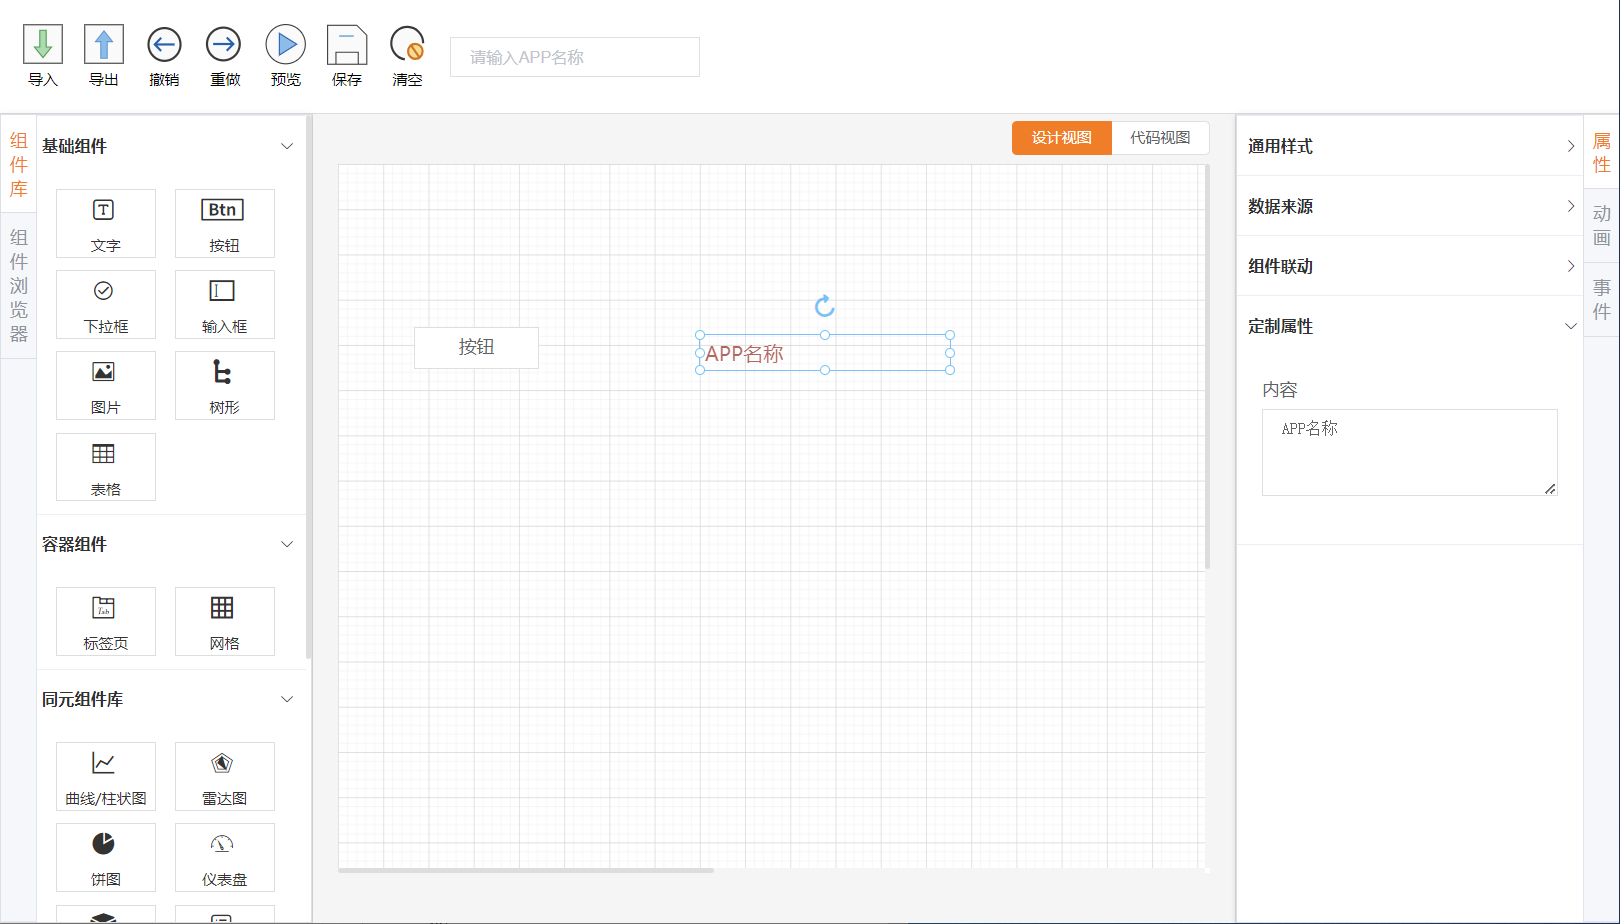The height and width of the screenshot is (924, 1620).
Task: Expand the 组件联动 panel
Action: pos(1410,266)
